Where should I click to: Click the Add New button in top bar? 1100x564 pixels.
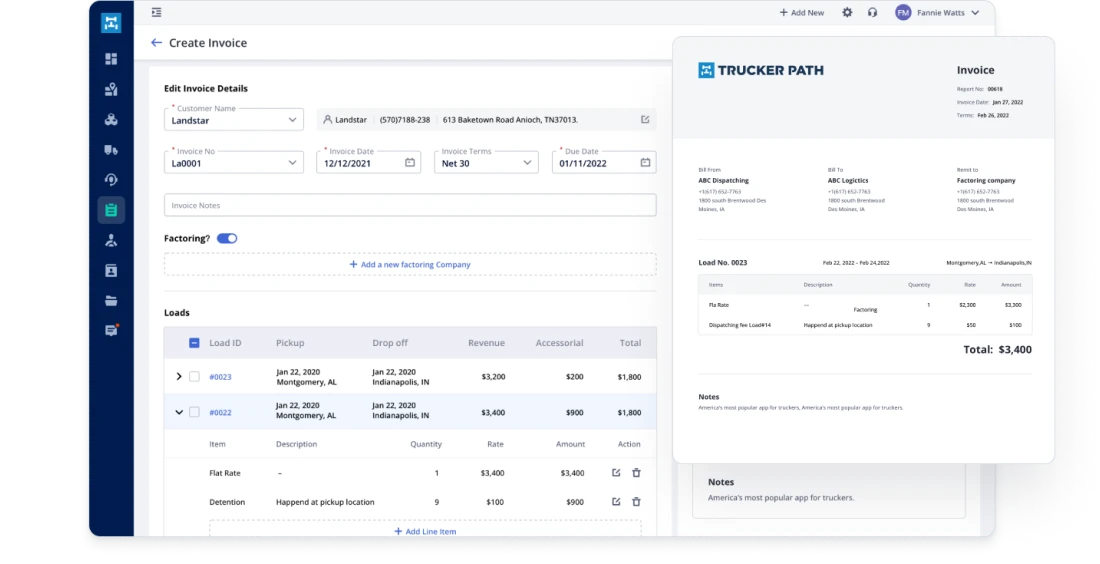tap(802, 13)
